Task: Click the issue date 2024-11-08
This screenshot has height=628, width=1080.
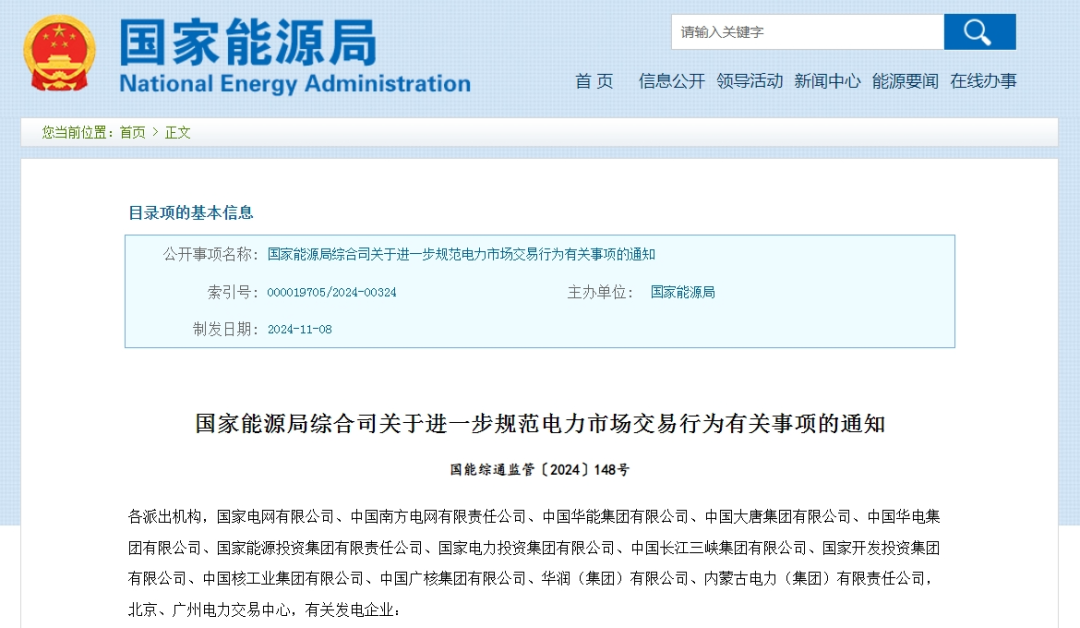Action: (299, 329)
